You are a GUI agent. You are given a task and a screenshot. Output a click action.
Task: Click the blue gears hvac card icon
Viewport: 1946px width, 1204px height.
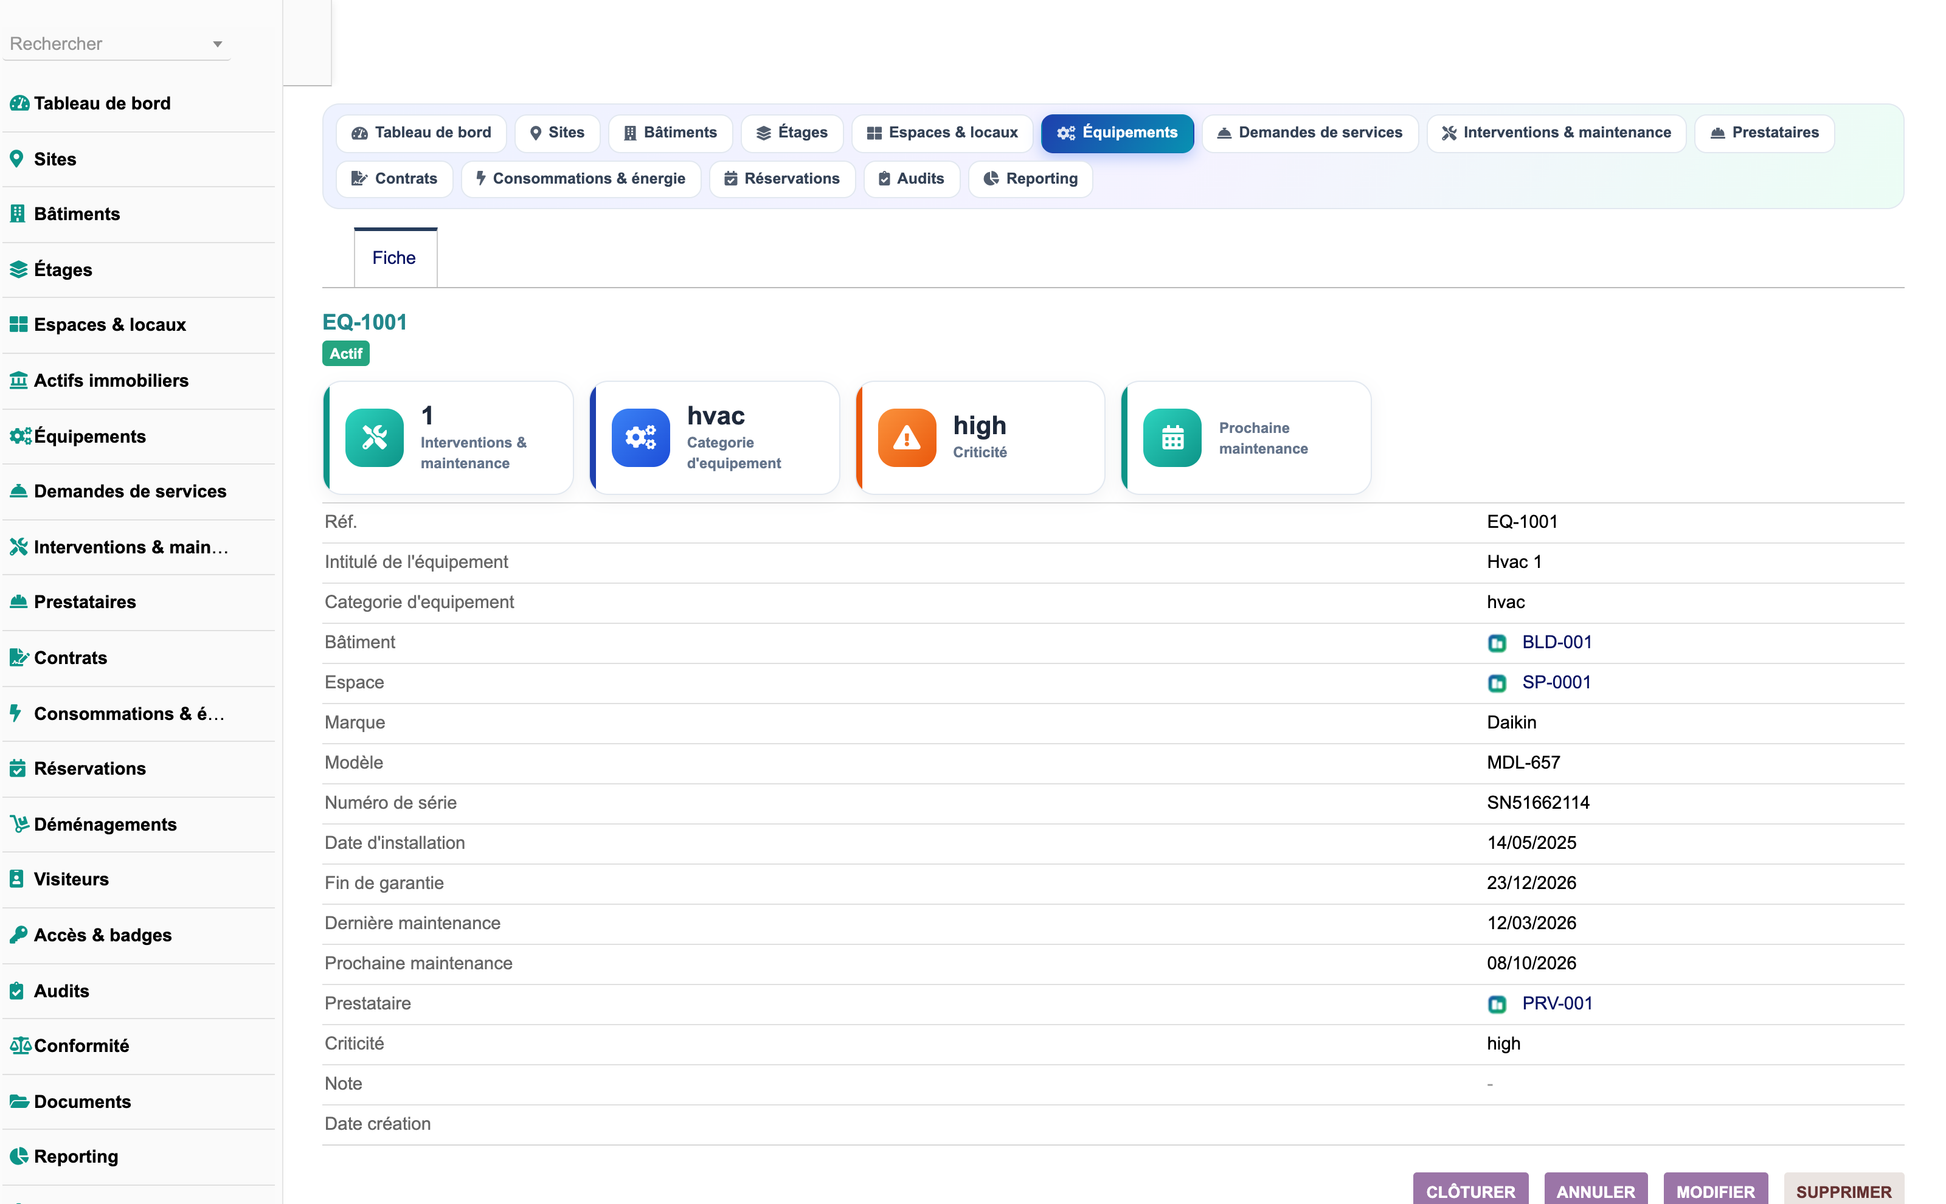pyautogui.click(x=640, y=438)
